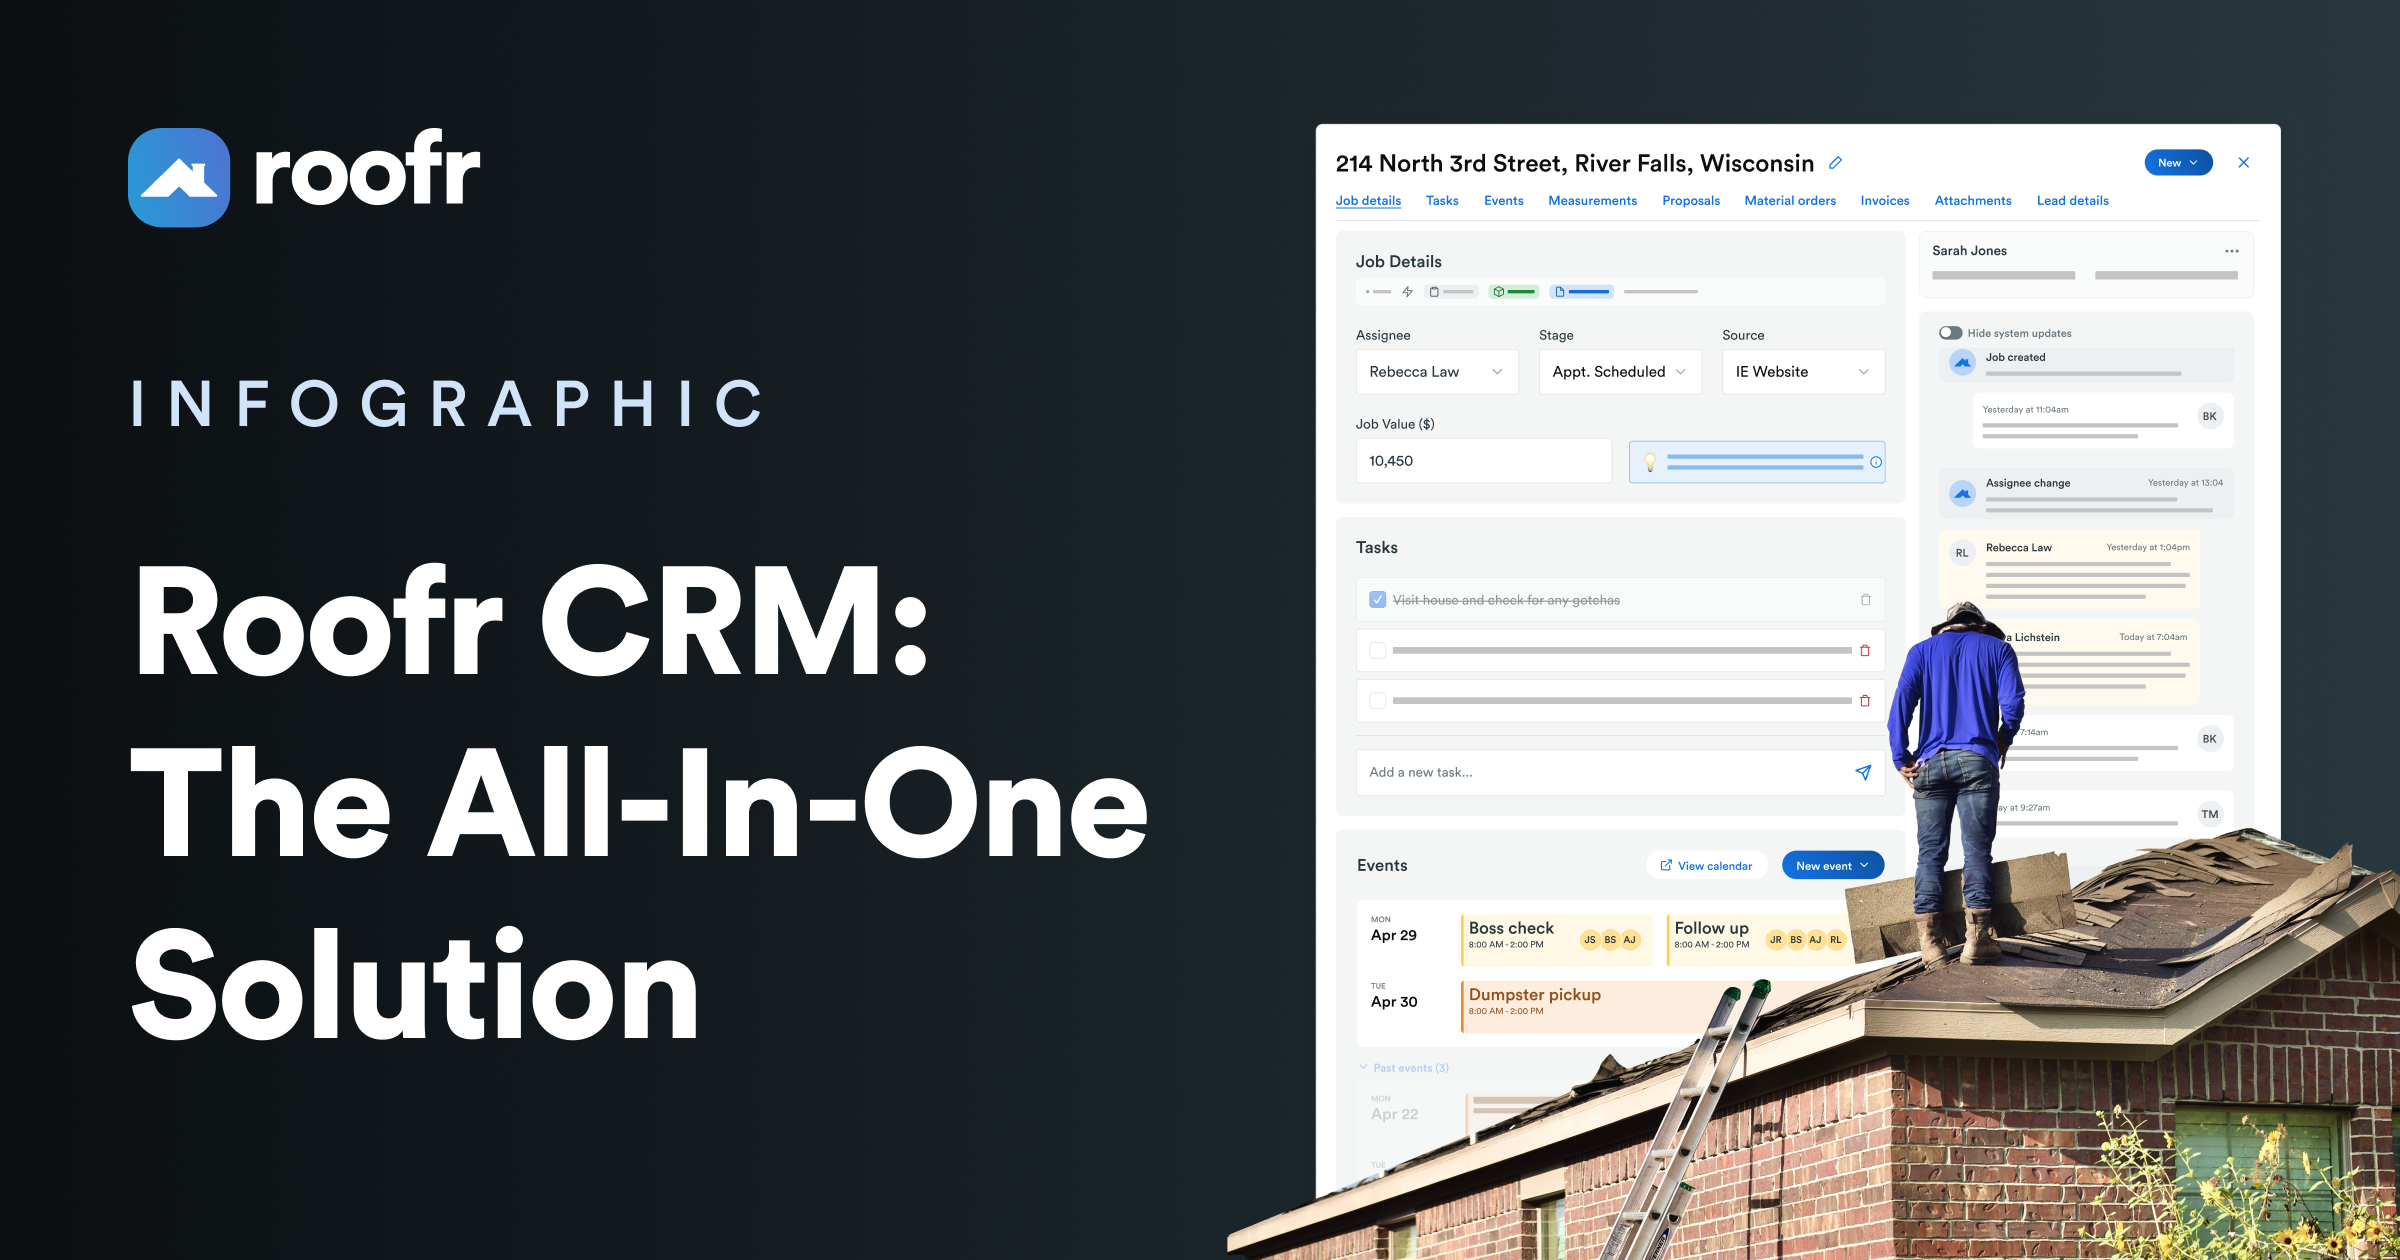
Task: Click the lightning bolt icon in stage bar
Action: [1407, 292]
